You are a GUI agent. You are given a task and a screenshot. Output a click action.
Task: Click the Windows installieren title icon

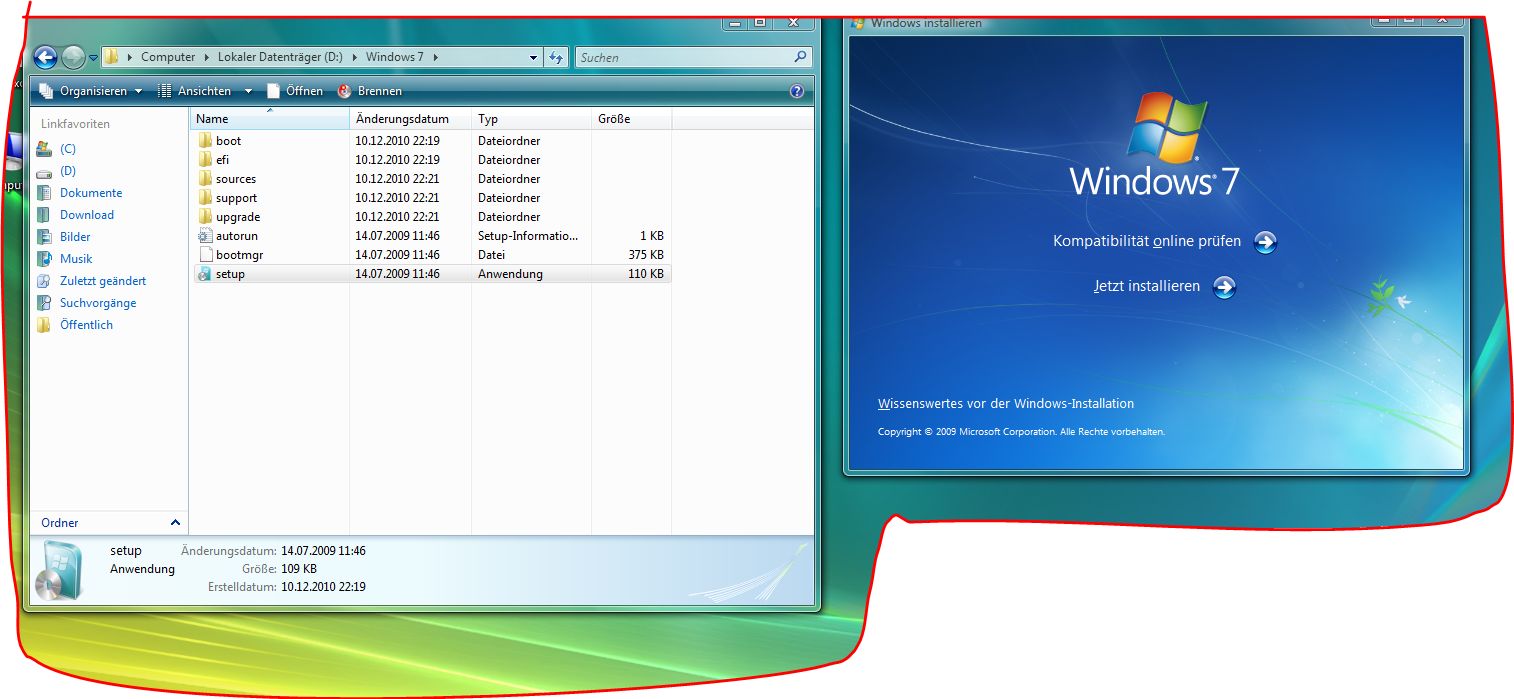(x=859, y=24)
